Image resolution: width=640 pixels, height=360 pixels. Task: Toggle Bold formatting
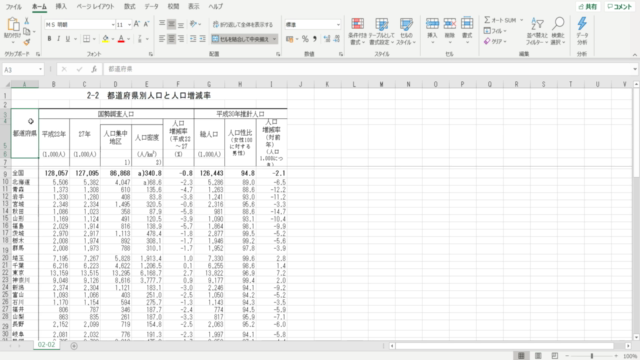49,39
